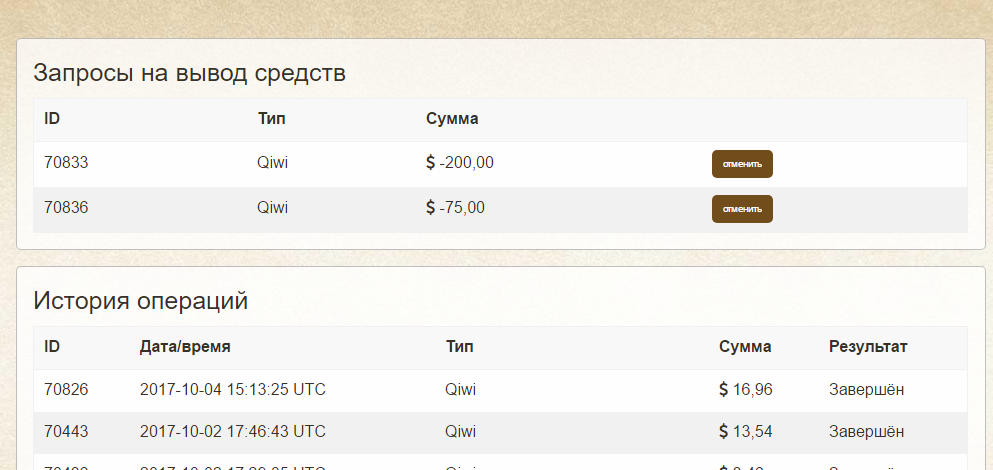The width and height of the screenshot is (993, 470).
Task: Click the 'Запросы на вывод средств' heading
Action: pos(190,73)
